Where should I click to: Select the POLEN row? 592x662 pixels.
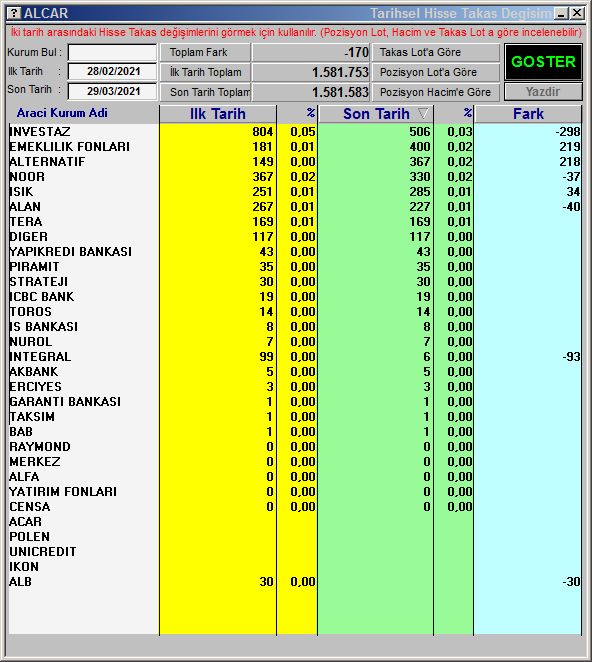click(295, 537)
